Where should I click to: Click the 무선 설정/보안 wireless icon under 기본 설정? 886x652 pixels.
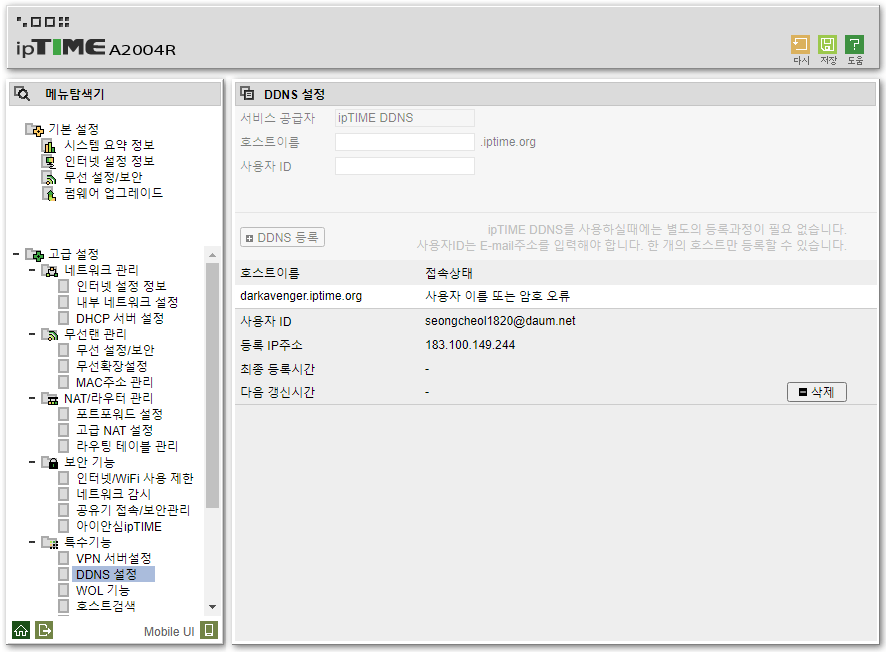click(49, 177)
